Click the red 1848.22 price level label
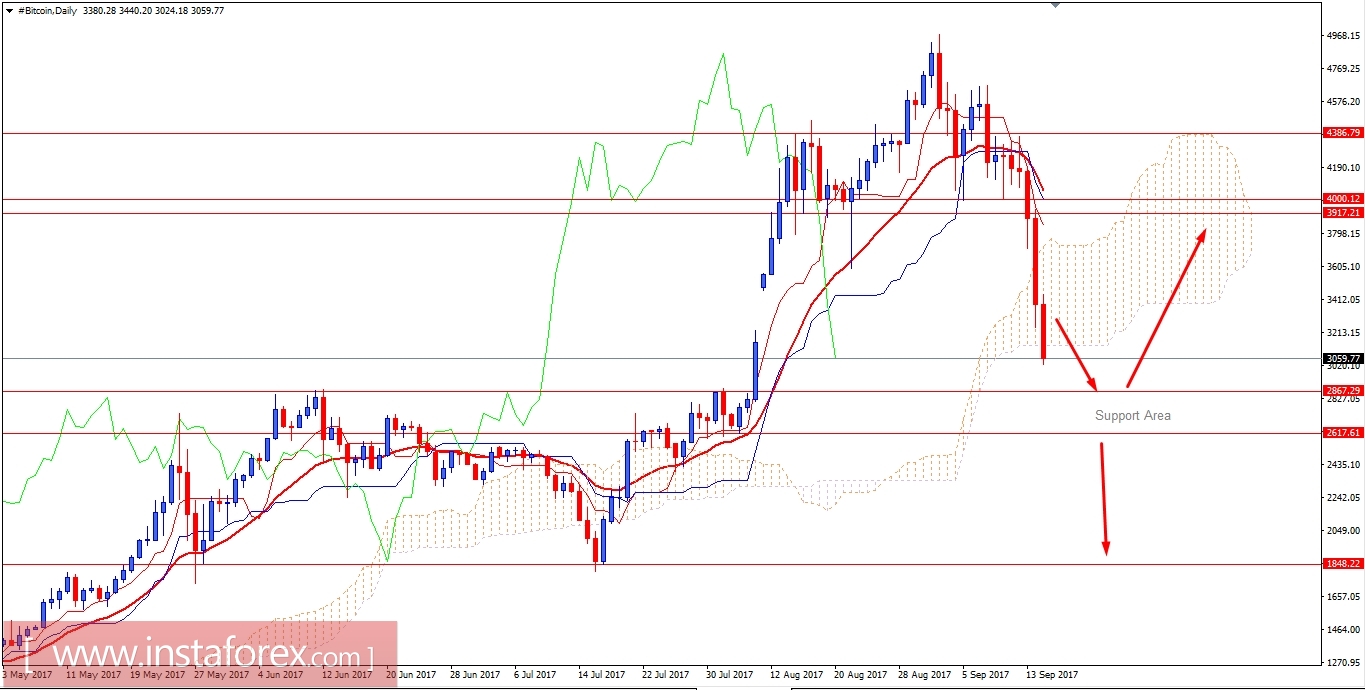 tap(1343, 564)
